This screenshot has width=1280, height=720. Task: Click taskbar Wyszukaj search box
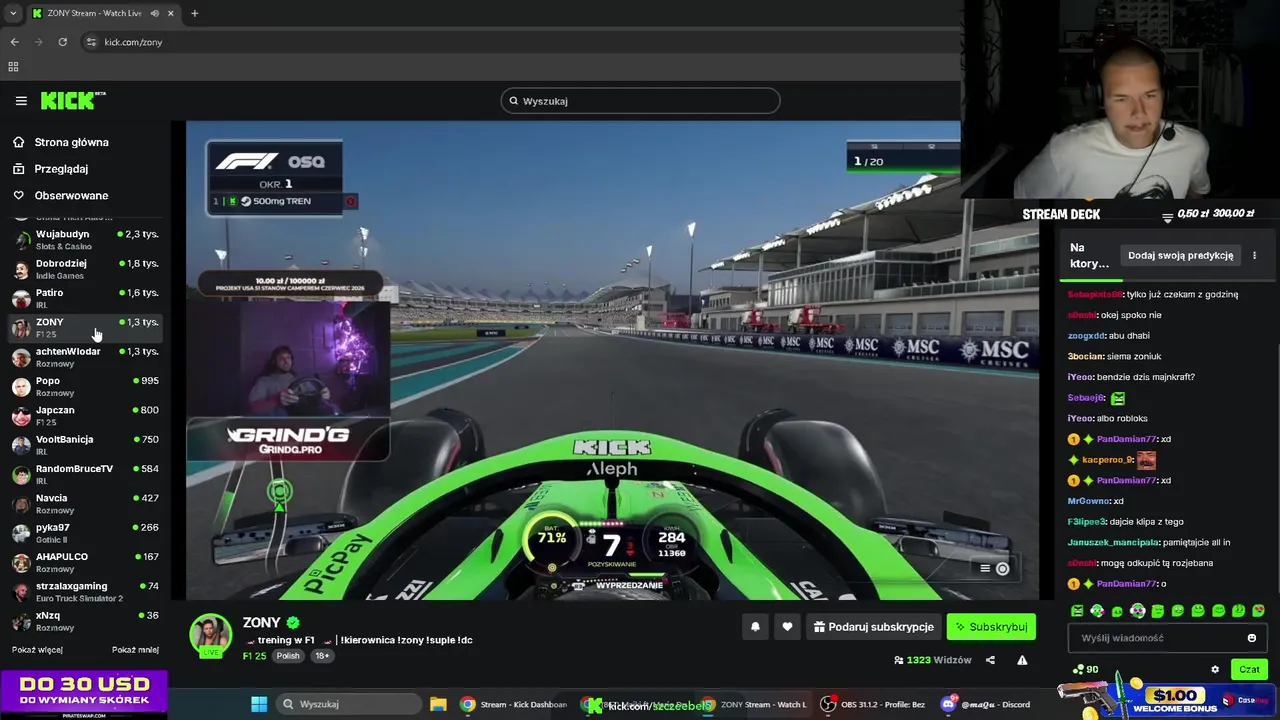tap(347, 704)
